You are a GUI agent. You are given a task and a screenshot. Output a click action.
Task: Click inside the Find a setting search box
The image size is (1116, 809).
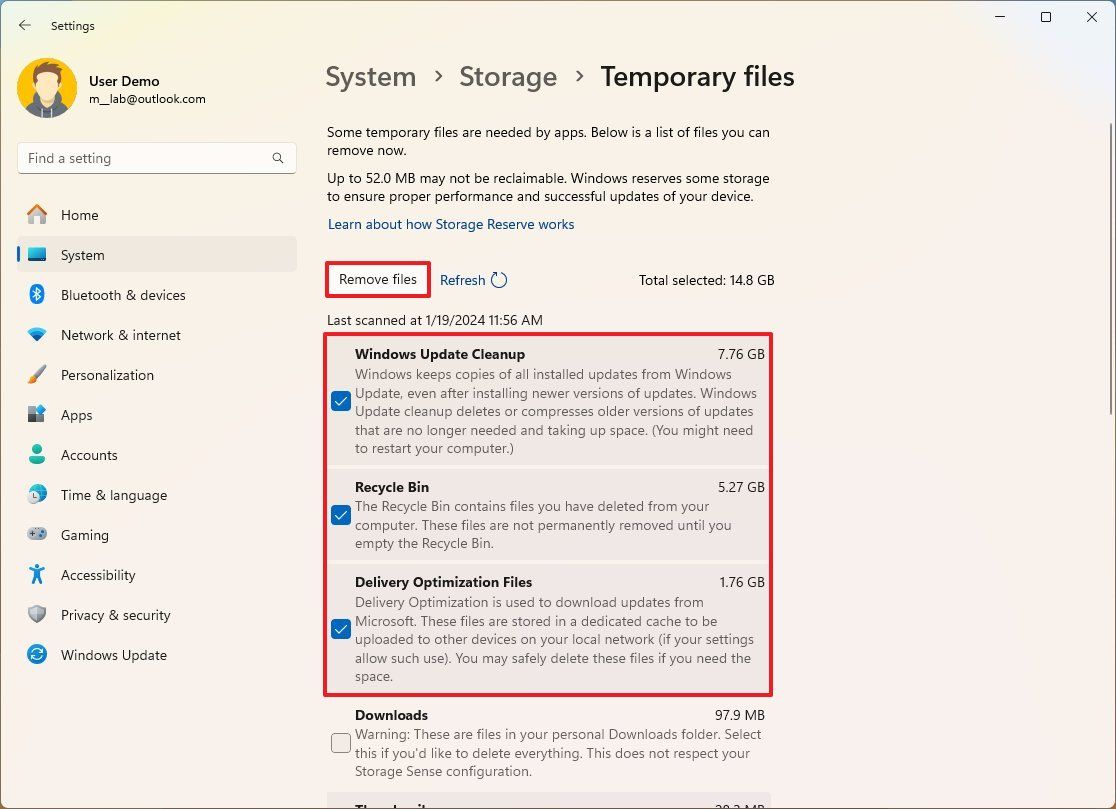point(156,157)
